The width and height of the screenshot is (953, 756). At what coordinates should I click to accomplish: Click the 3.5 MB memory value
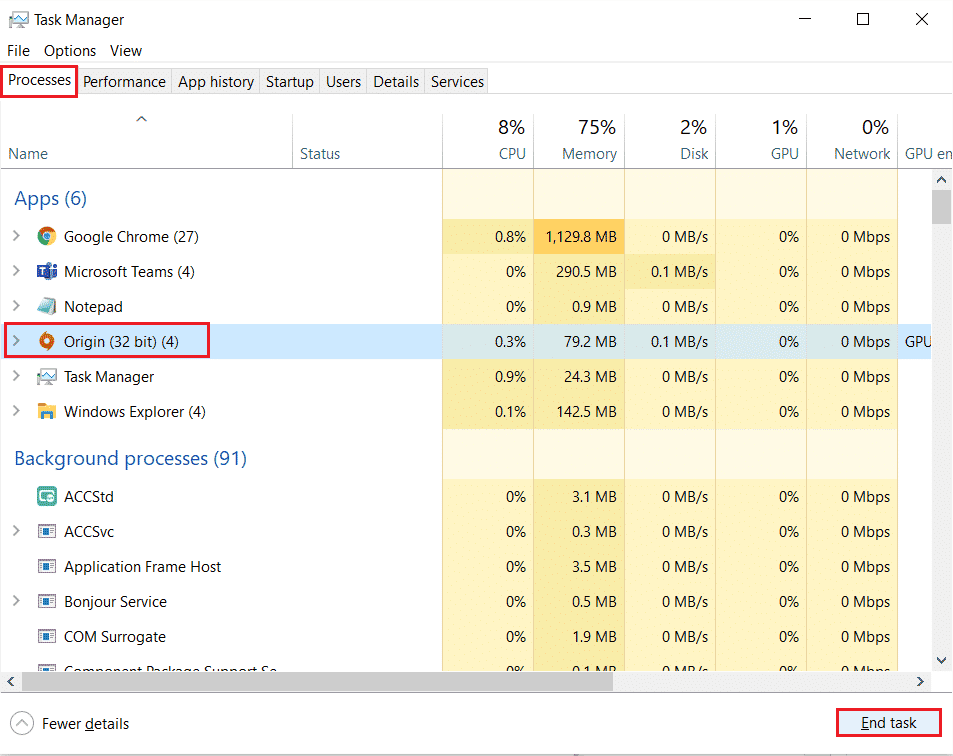pos(594,566)
